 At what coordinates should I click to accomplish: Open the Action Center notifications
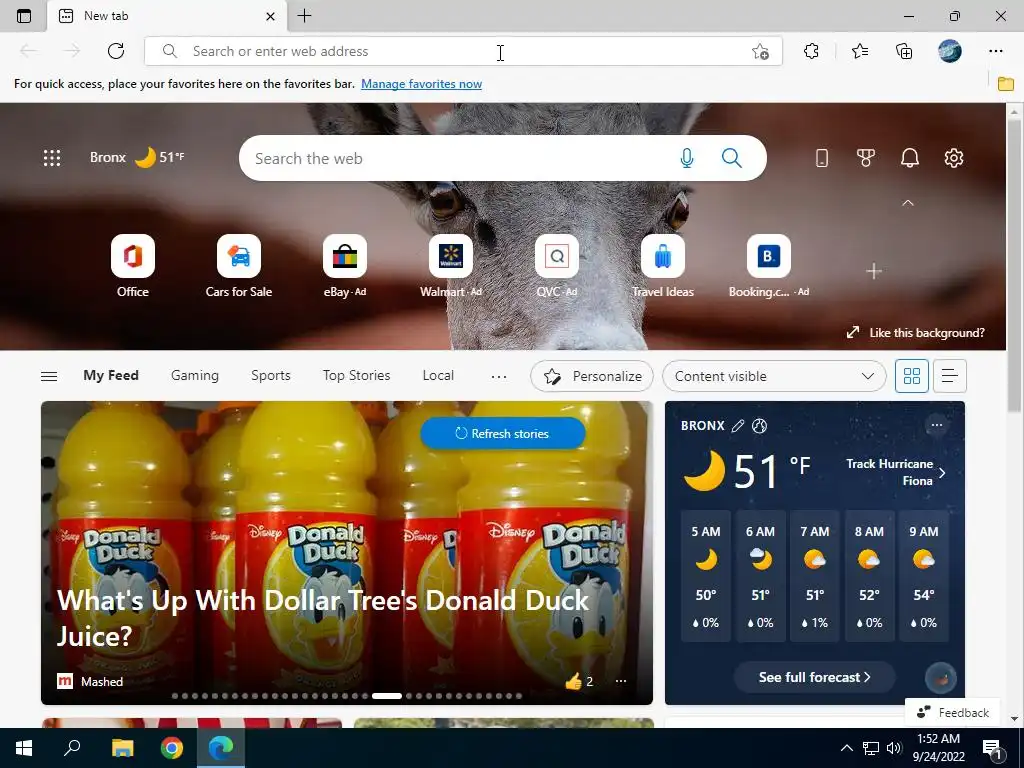point(993,748)
